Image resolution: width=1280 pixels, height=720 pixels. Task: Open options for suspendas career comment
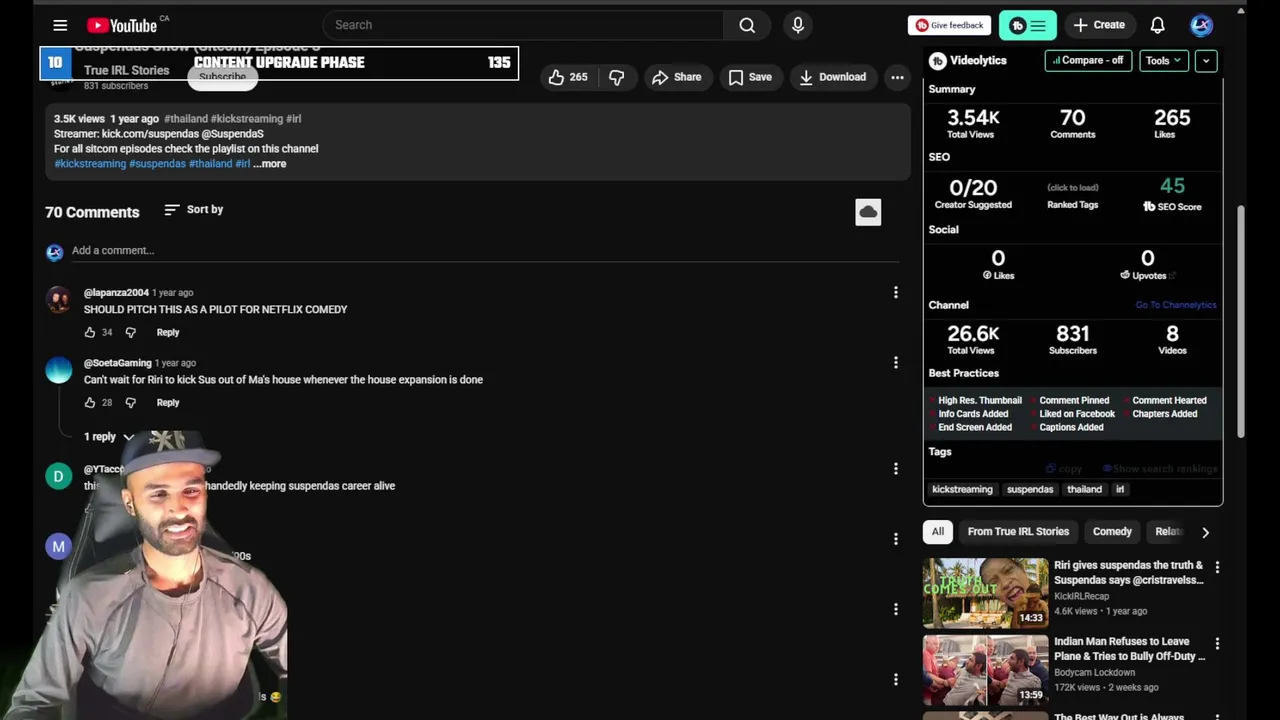896,468
